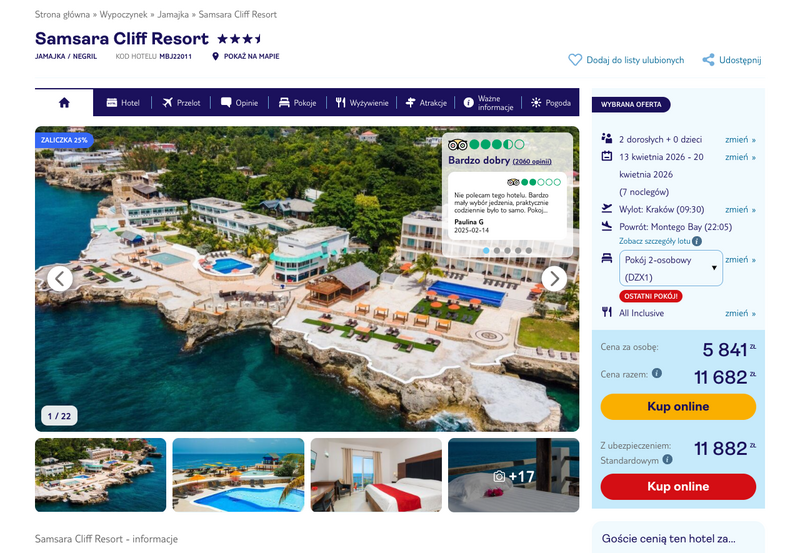800x553 pixels.
Task: Show next photo with right arrow
Action: coord(554,279)
